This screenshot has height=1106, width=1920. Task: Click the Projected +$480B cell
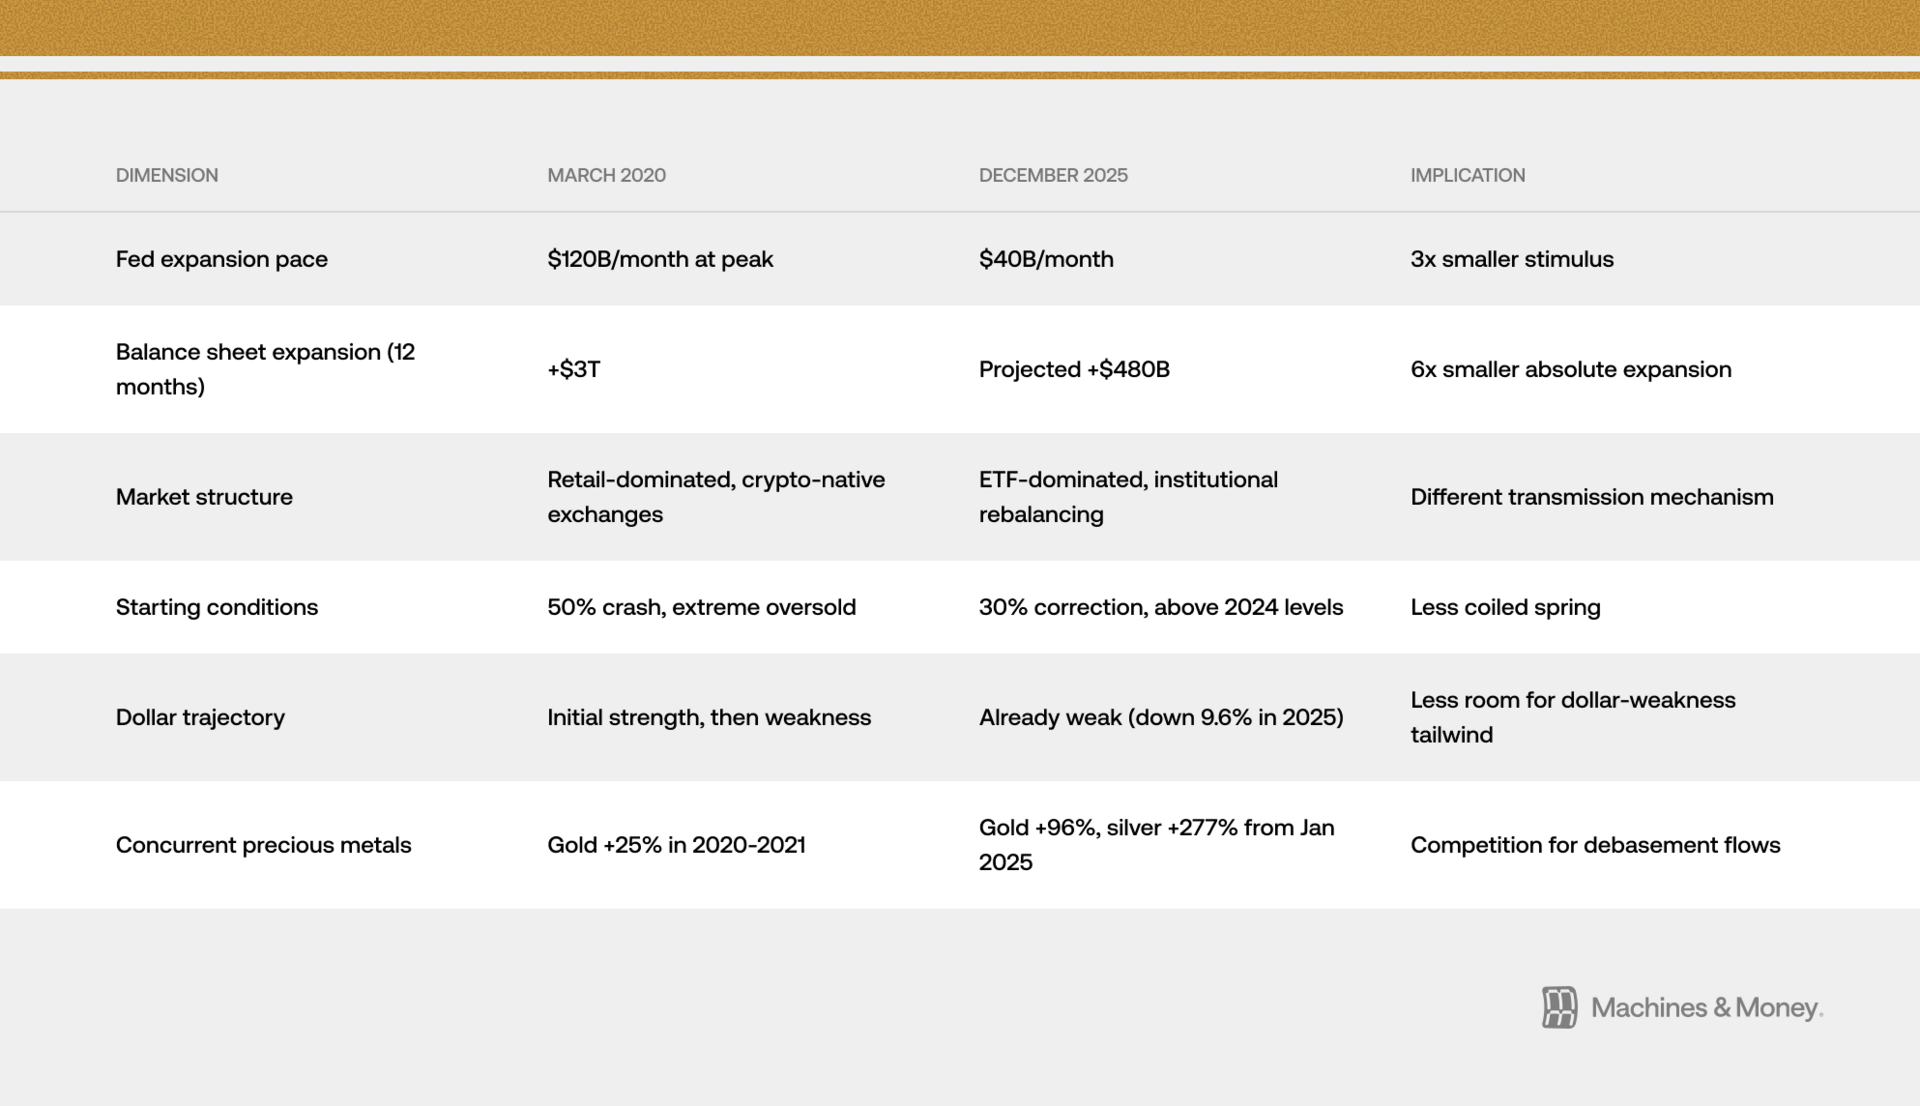1073,369
